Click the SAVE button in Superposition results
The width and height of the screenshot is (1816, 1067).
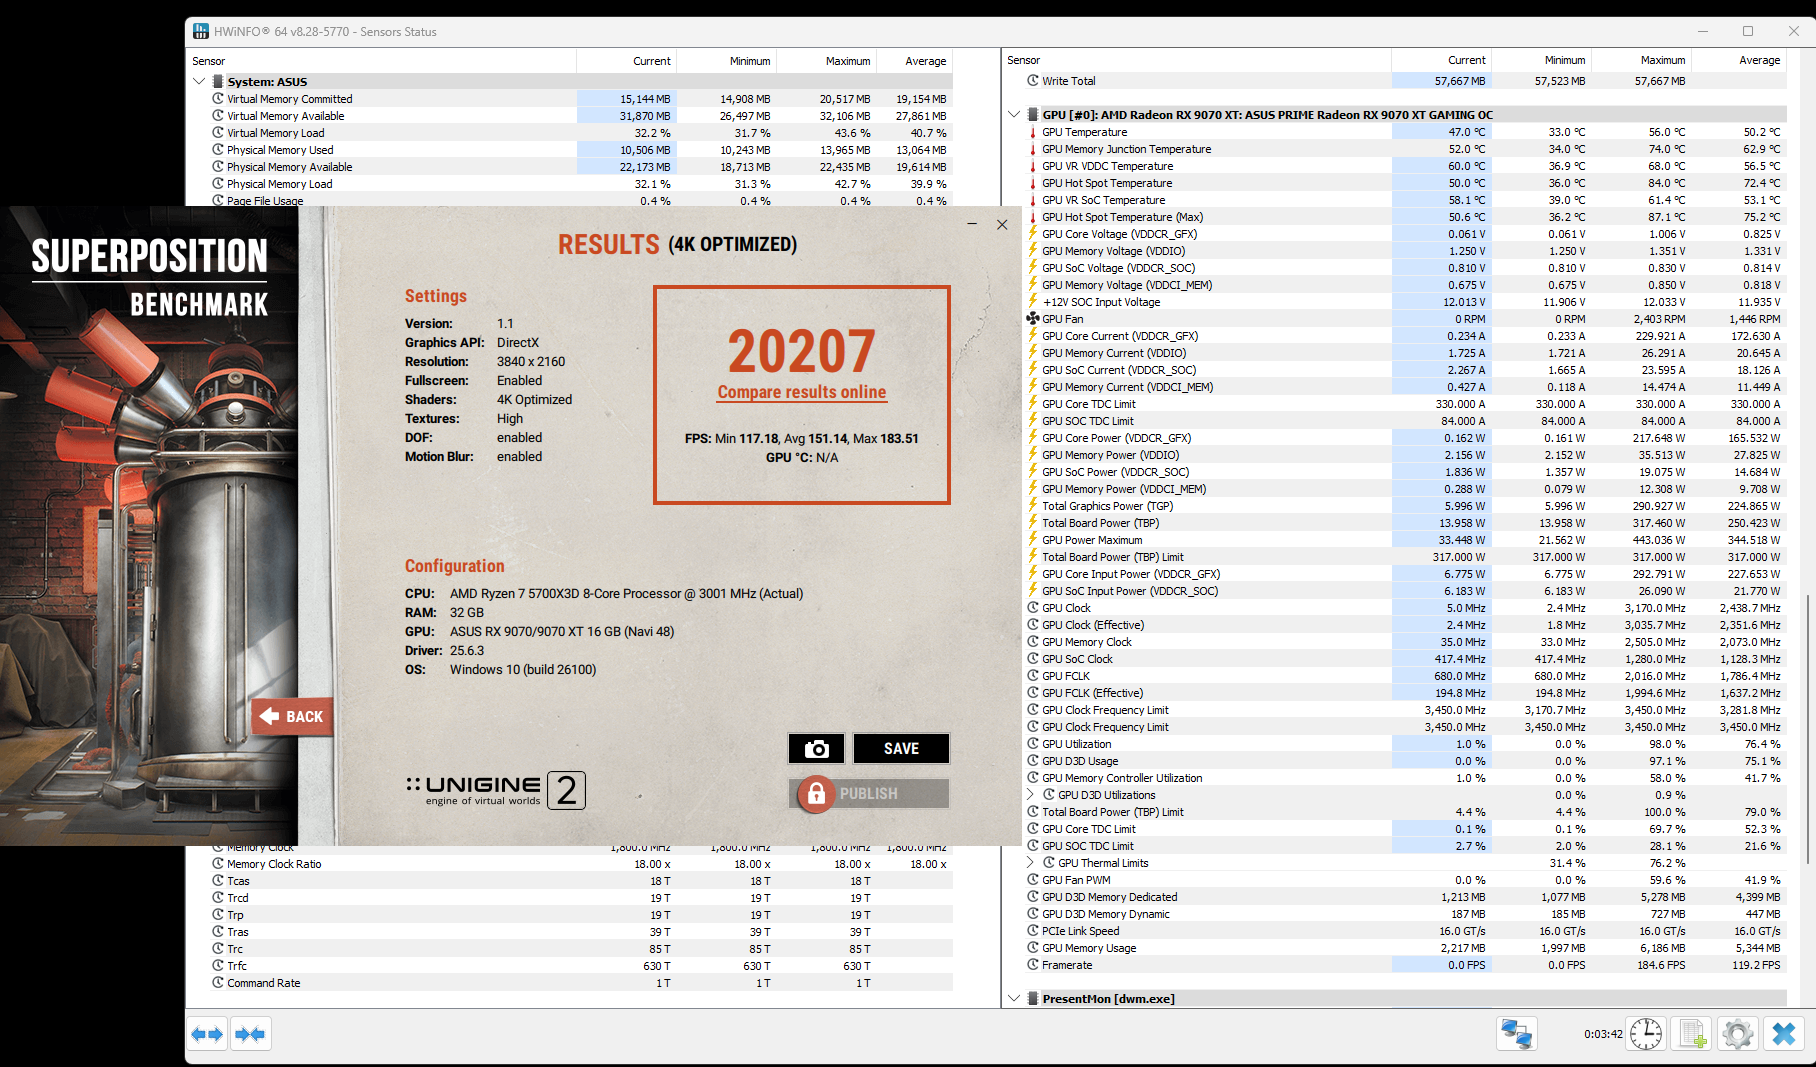click(901, 748)
